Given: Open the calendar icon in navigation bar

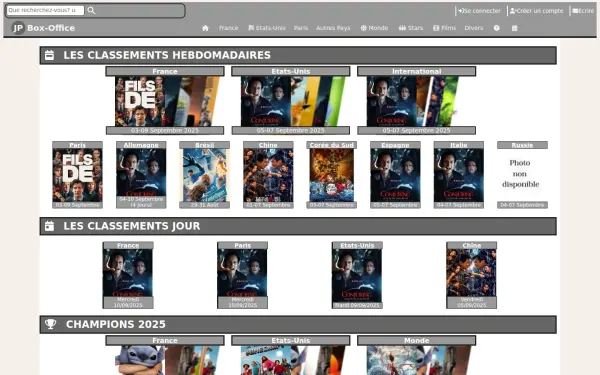Looking at the screenshot, I should (x=515, y=28).
